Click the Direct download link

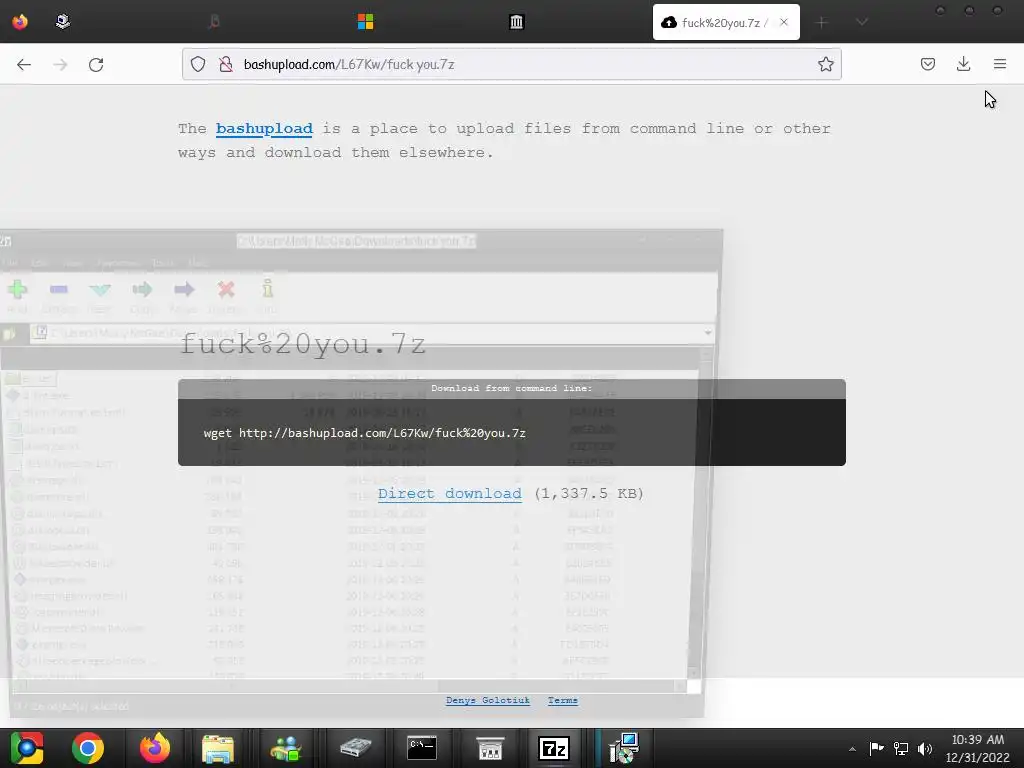coord(449,493)
